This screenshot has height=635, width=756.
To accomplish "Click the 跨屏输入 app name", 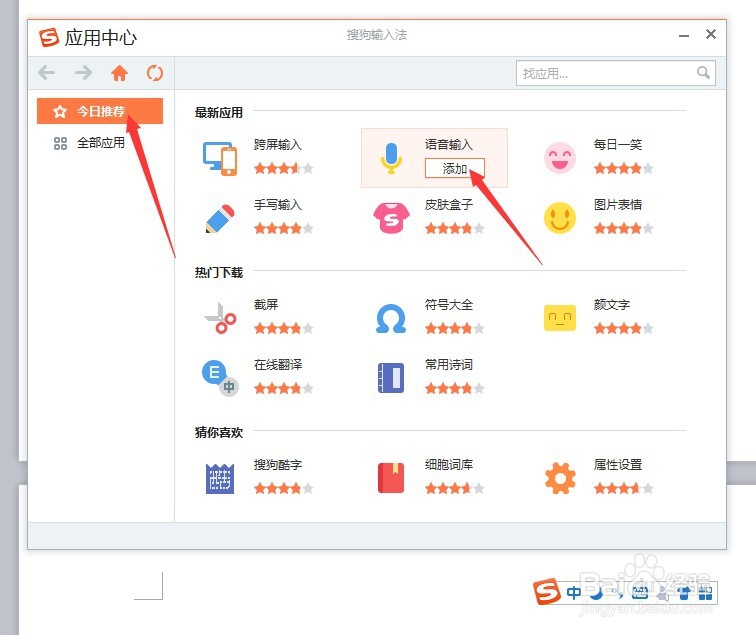I will click(x=278, y=145).
